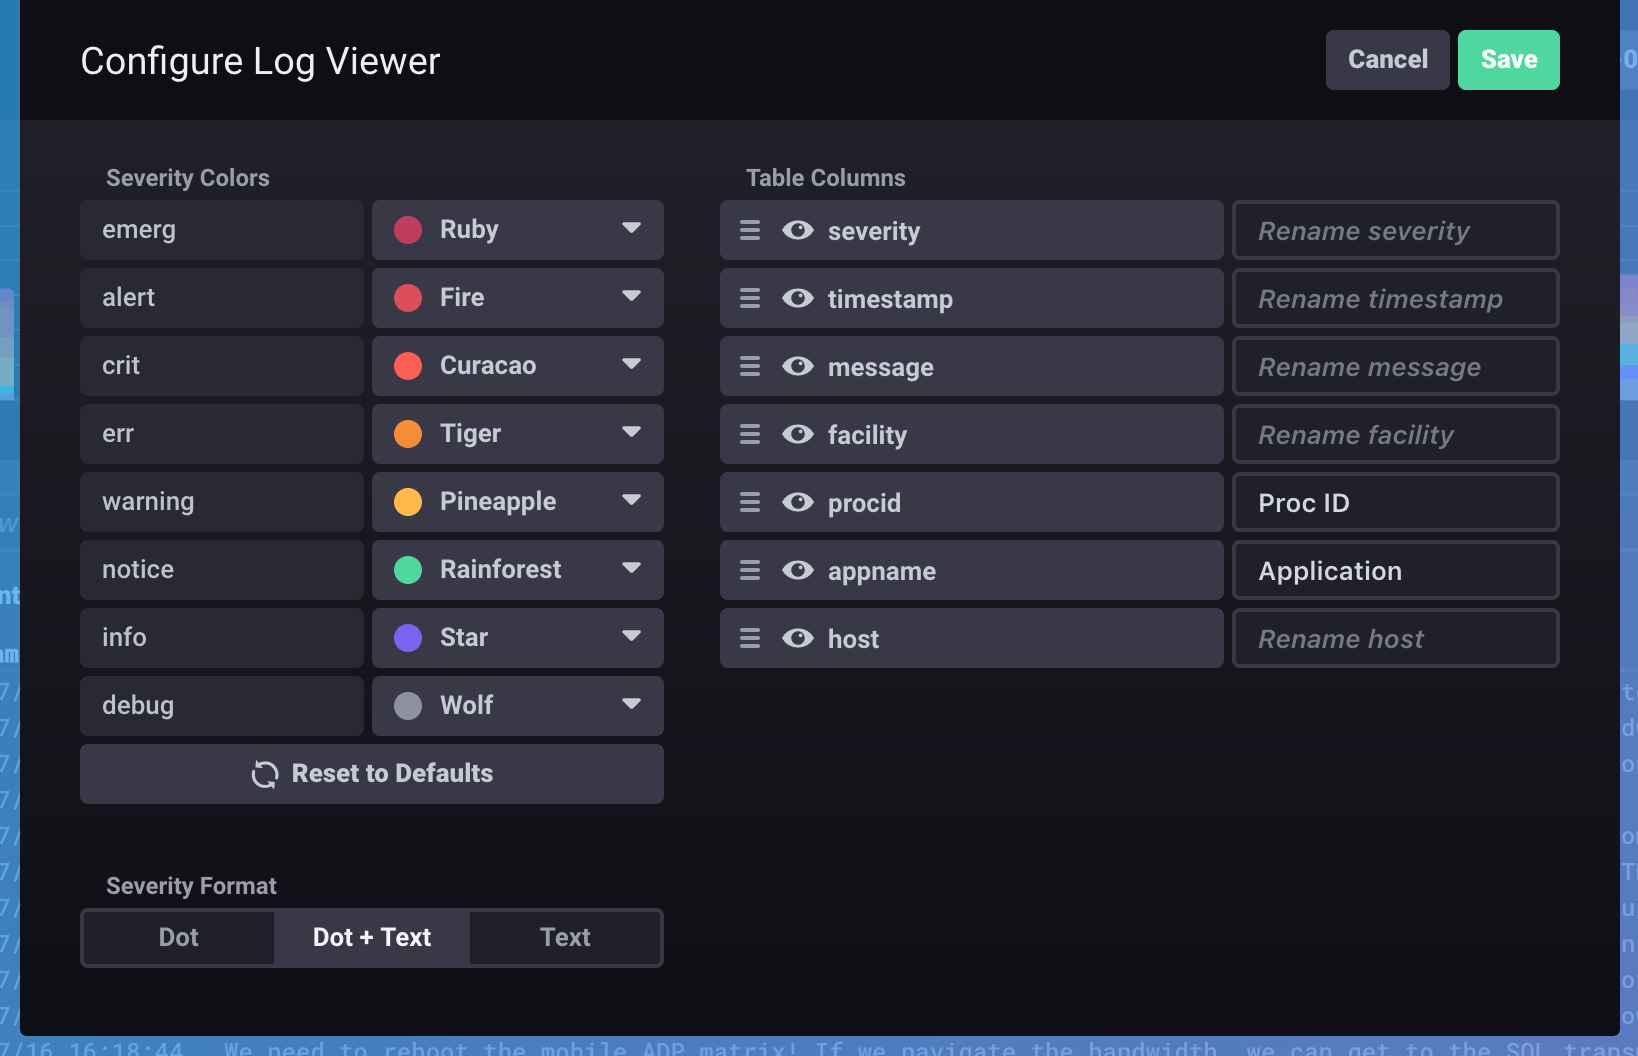1638x1056 pixels.
Task: Hide the host column via eye icon
Action: 797,639
